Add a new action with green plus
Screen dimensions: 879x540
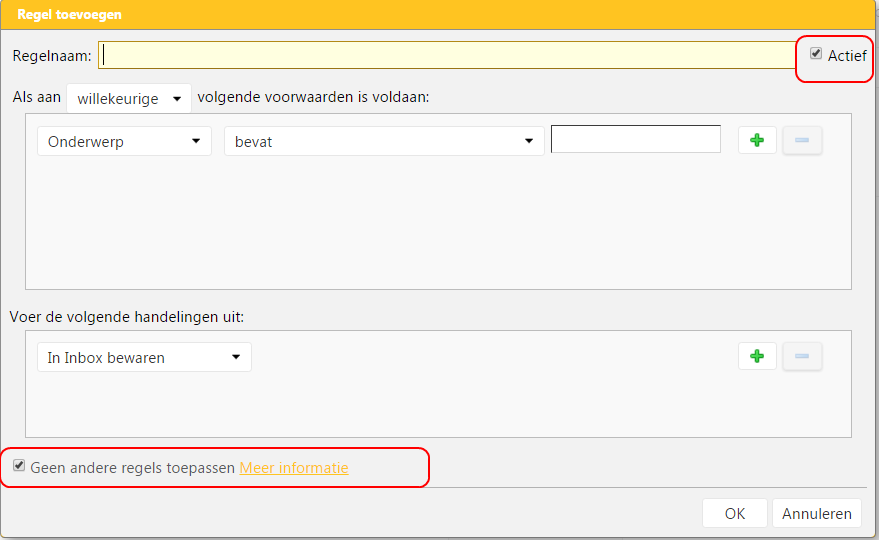coord(757,356)
